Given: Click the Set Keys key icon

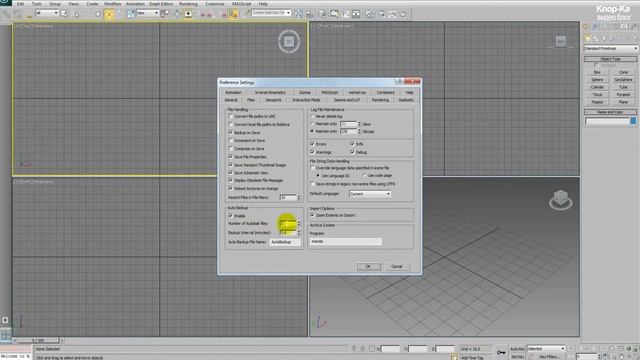Looking at the screenshot, I should [501, 352].
